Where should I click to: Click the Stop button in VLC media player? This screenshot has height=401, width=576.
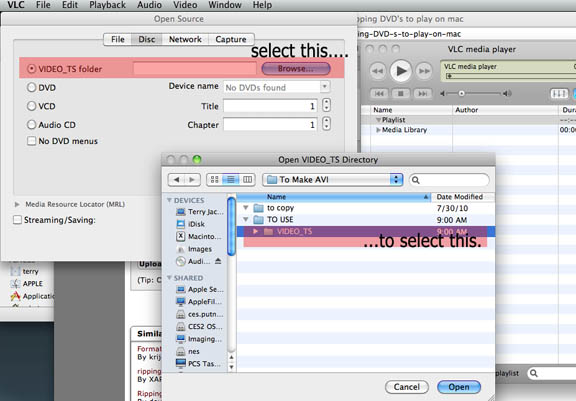400,94
